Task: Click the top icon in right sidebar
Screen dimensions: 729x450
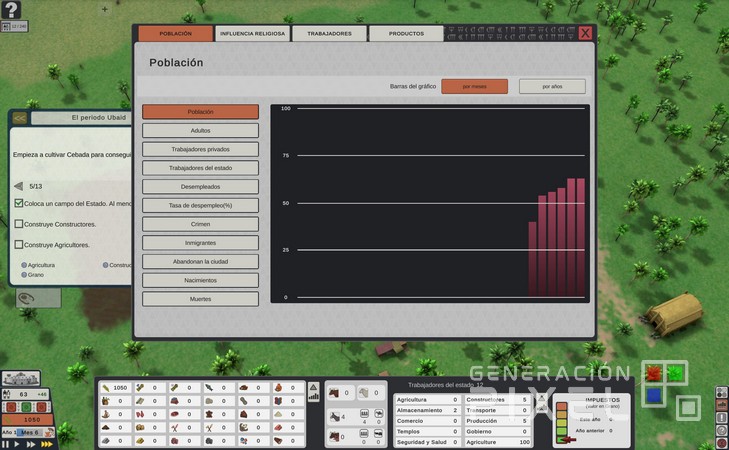Action: (x=721, y=392)
